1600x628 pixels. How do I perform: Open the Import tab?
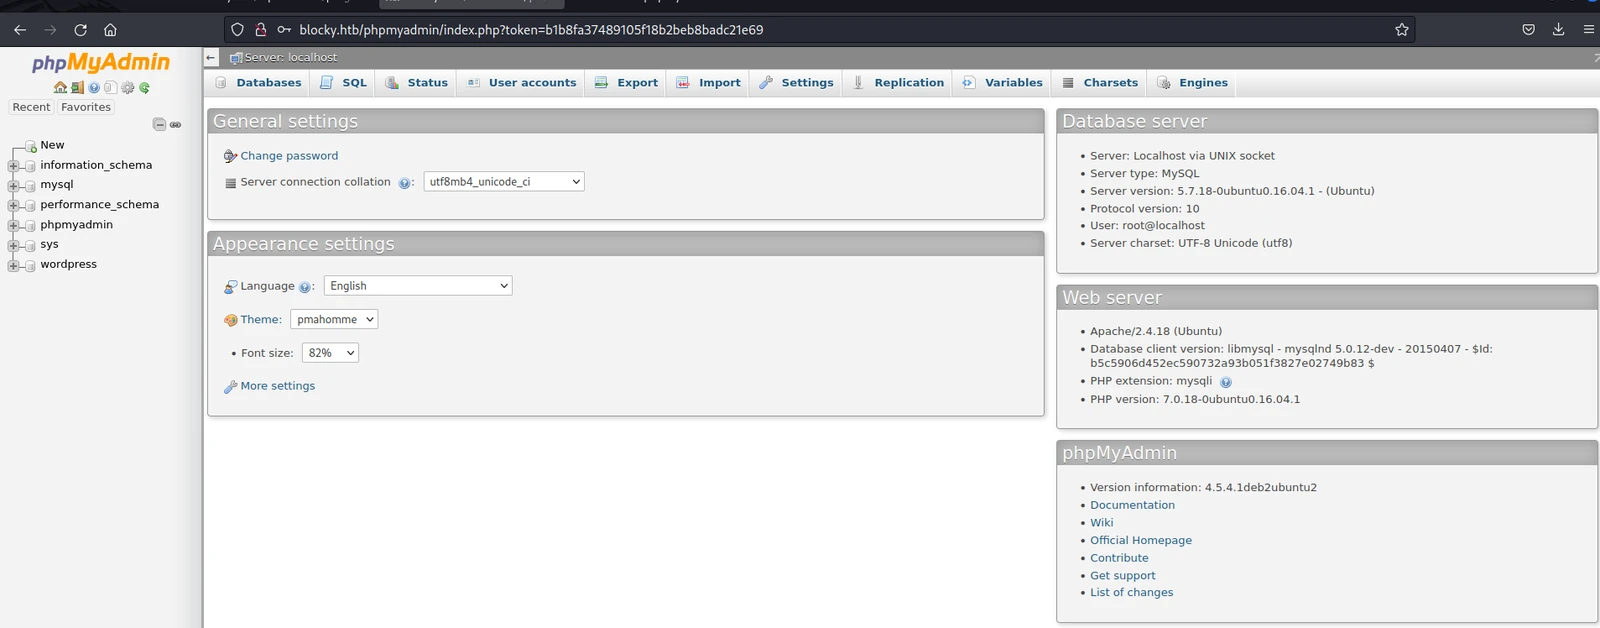click(x=708, y=83)
